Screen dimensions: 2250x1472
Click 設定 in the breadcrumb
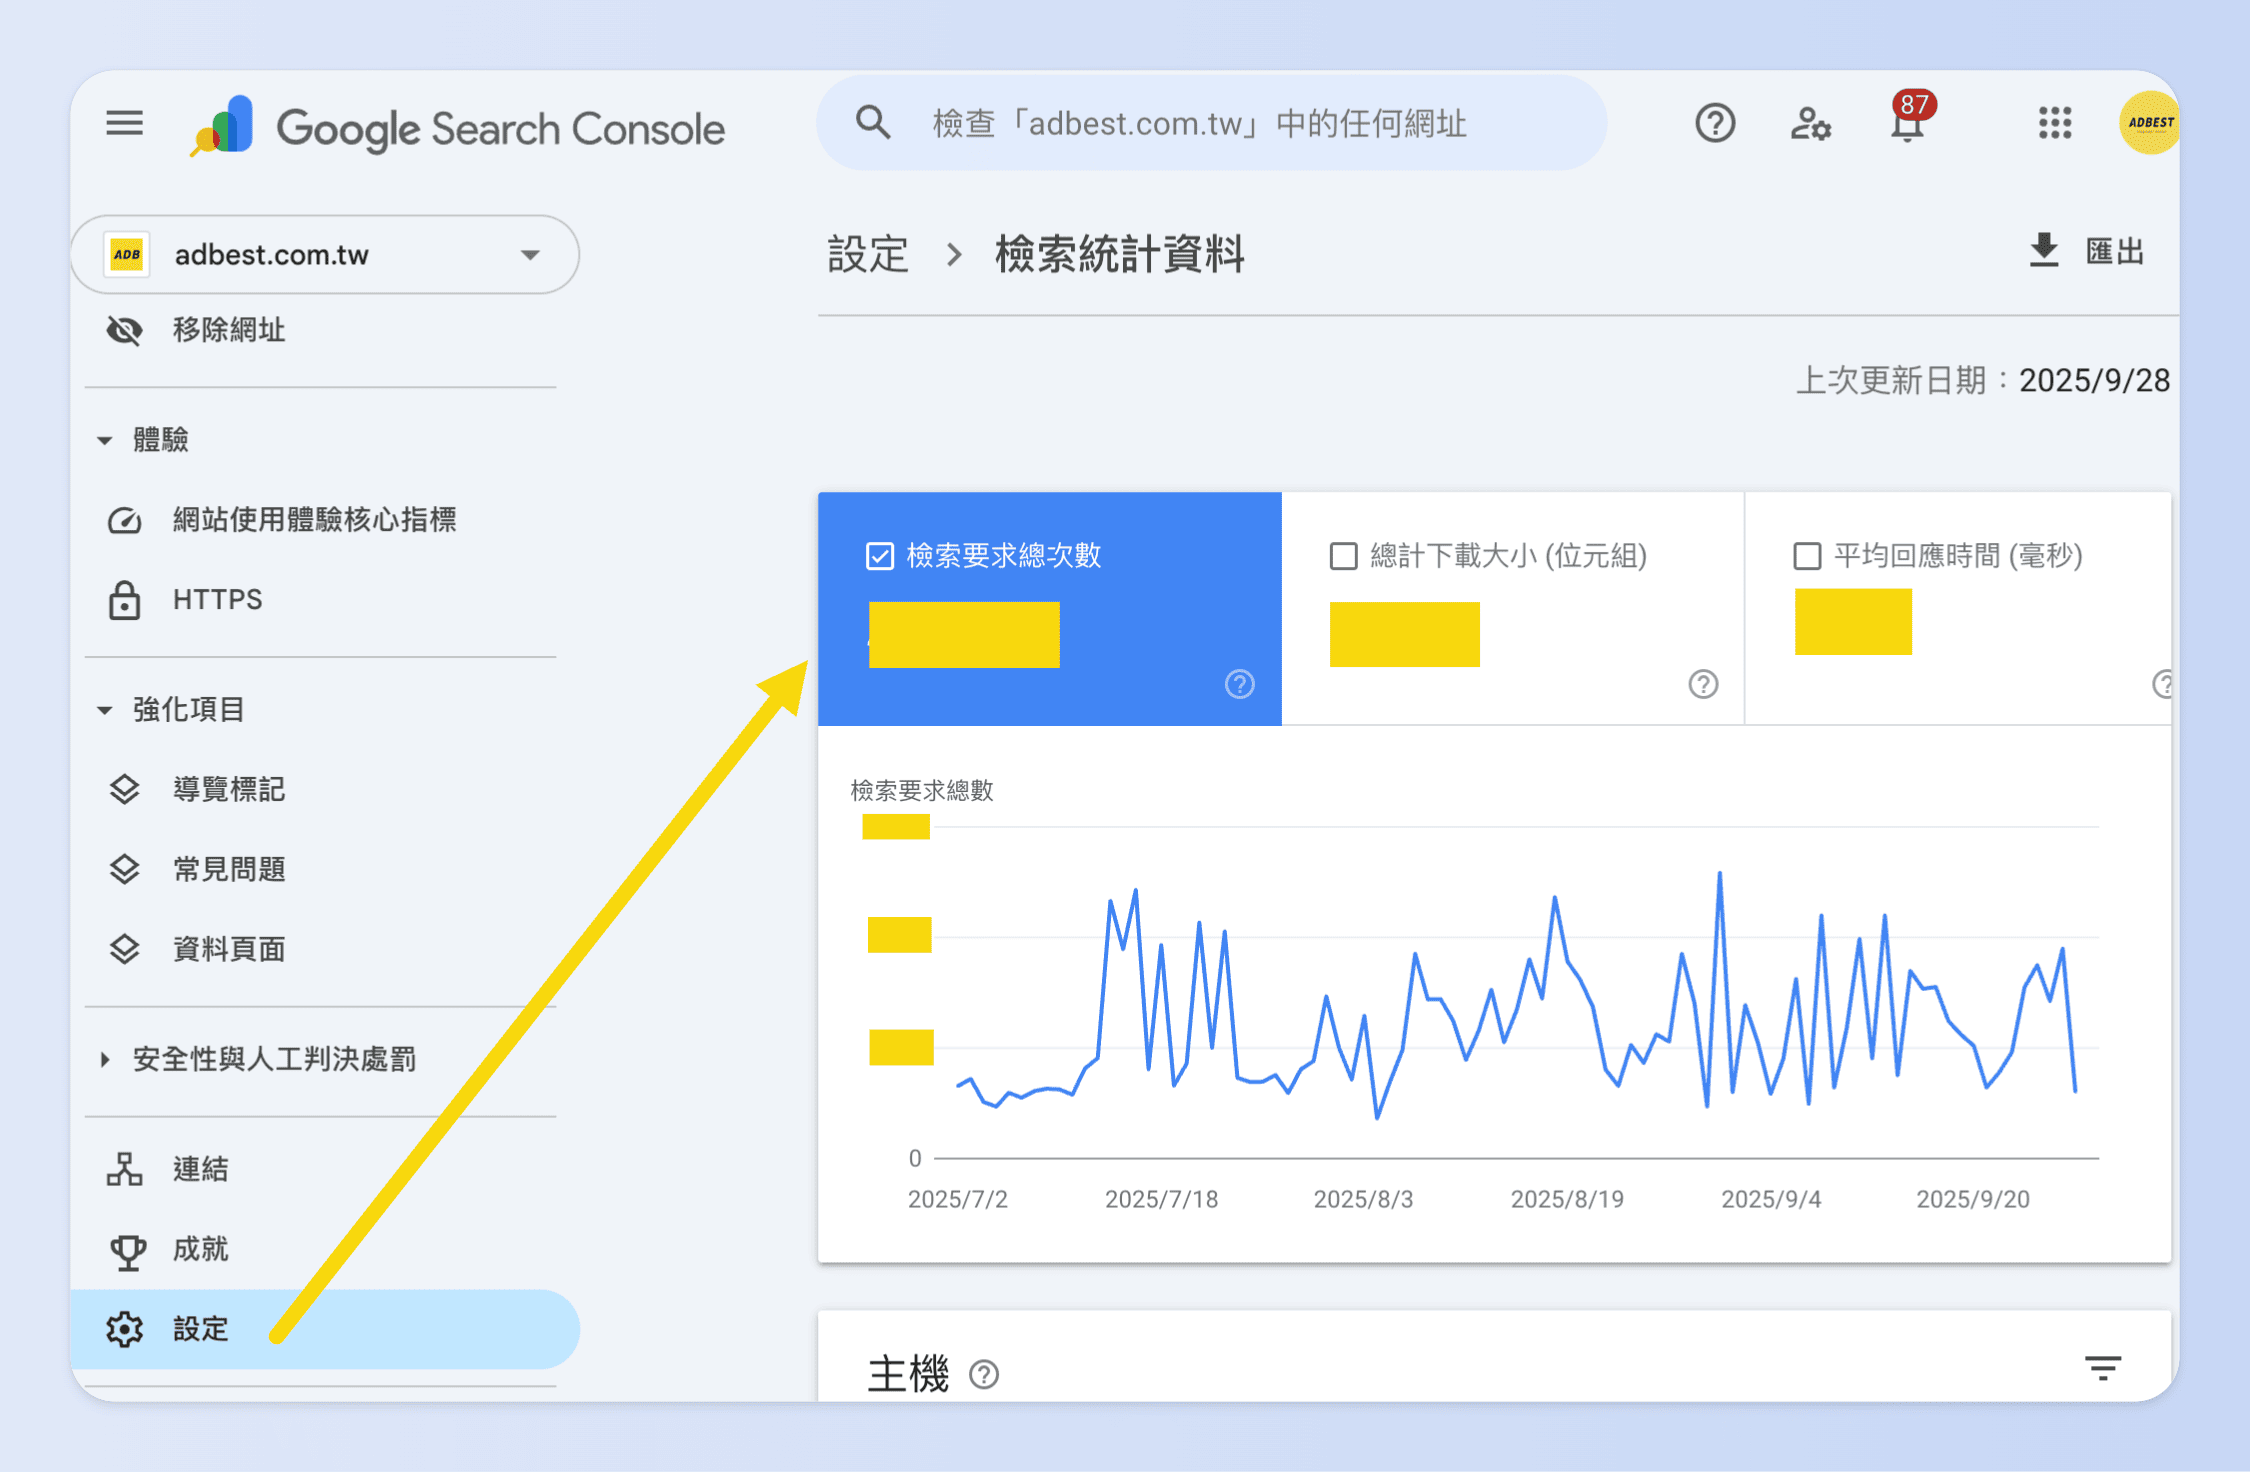[866, 255]
